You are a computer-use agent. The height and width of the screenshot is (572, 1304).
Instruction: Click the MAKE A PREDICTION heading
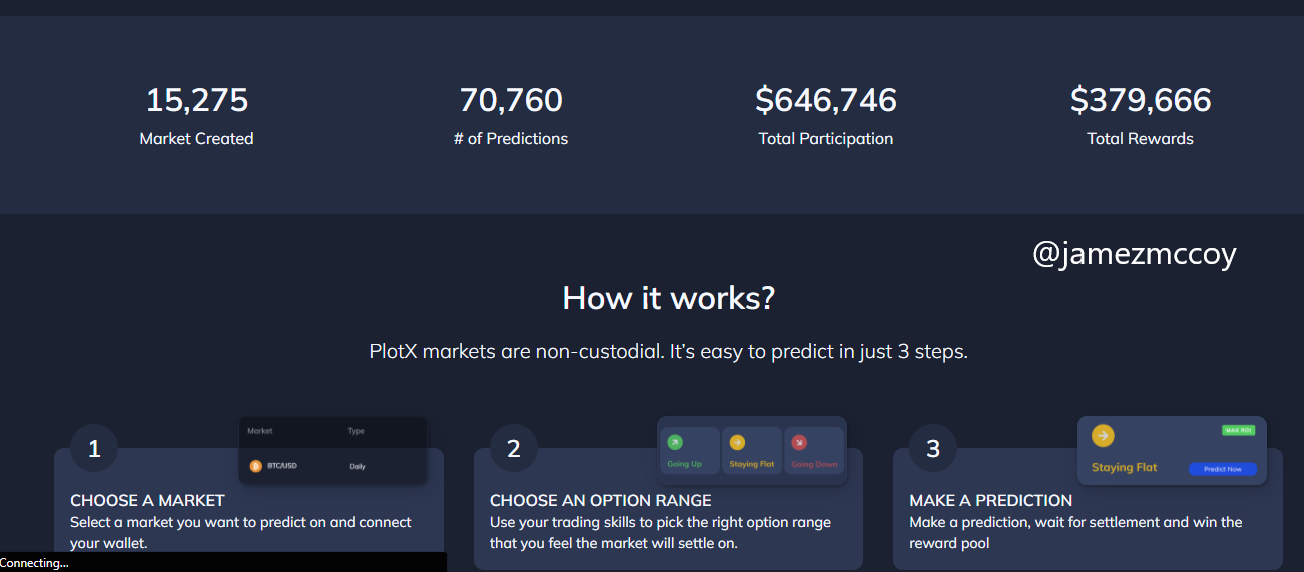[990, 500]
